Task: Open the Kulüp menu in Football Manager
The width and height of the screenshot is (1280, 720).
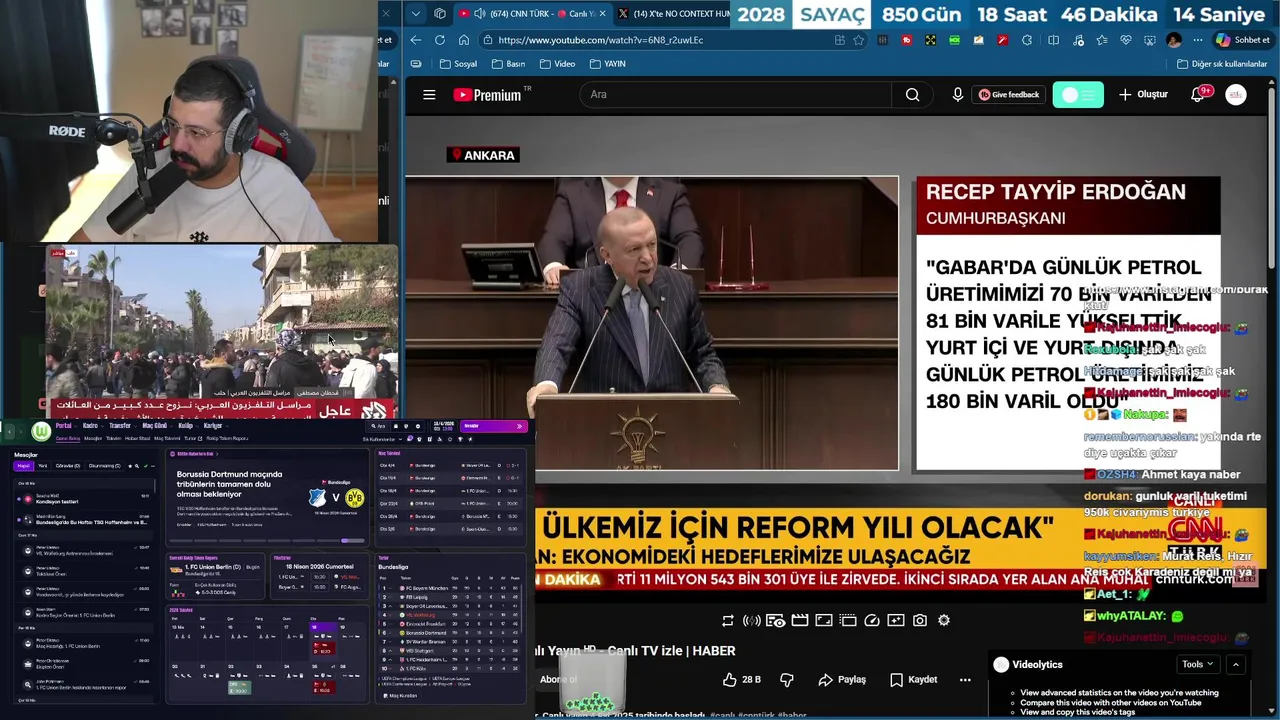Action: pyautogui.click(x=186, y=426)
